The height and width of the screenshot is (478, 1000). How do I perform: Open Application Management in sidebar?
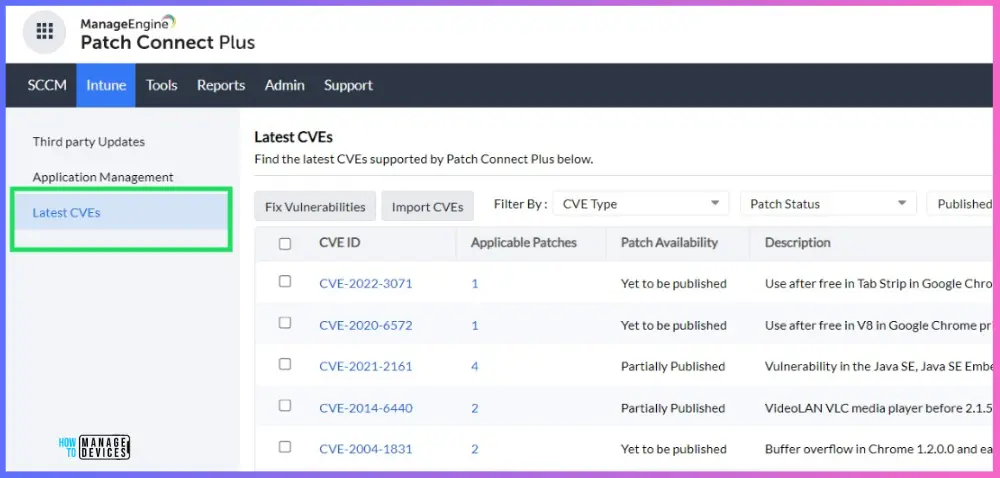(103, 177)
